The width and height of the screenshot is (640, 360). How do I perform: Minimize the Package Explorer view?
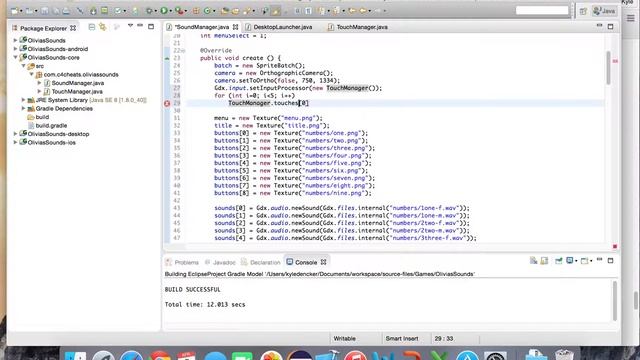tap(140, 26)
